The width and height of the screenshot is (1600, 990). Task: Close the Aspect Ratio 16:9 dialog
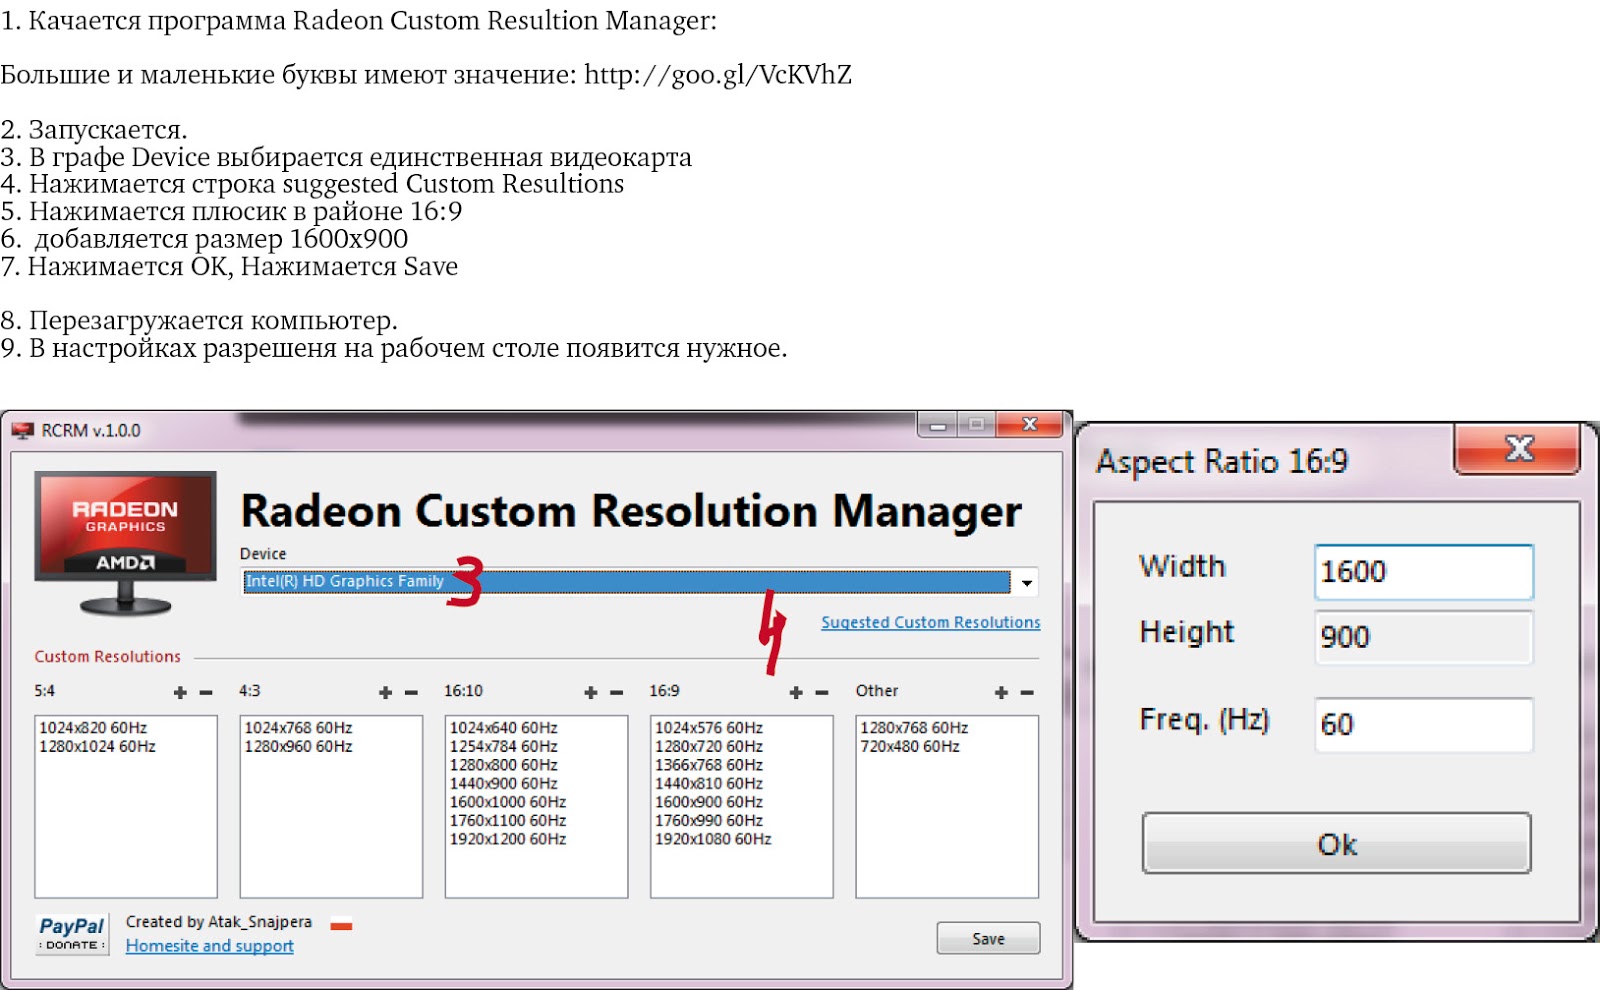point(1518,449)
